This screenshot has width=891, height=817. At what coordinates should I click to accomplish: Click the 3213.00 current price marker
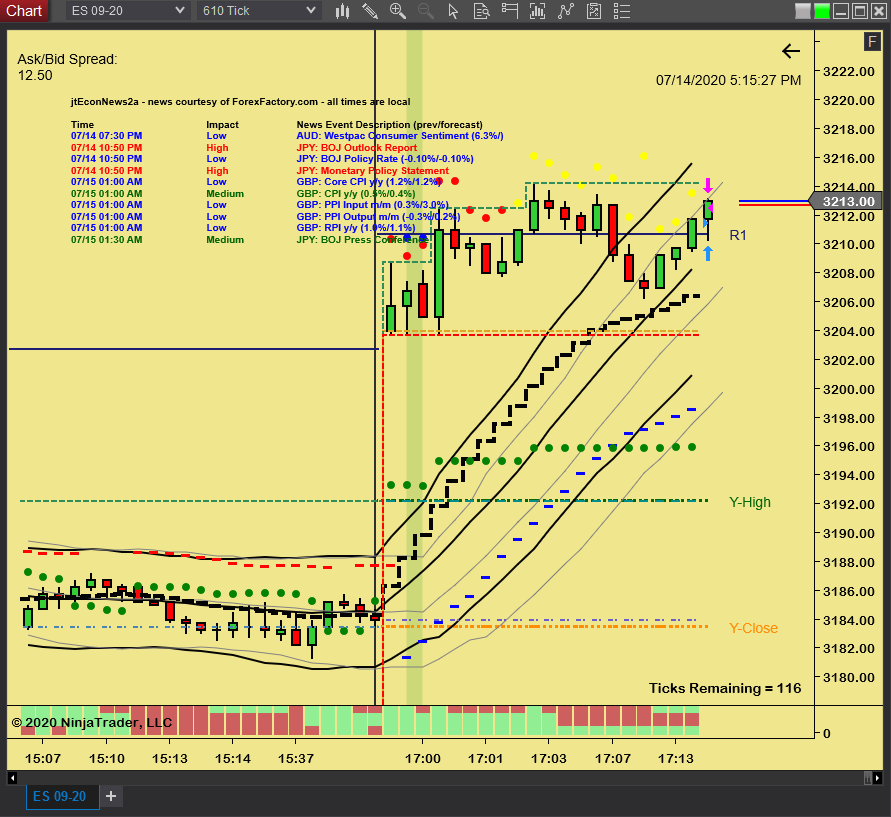pyautogui.click(x=845, y=201)
